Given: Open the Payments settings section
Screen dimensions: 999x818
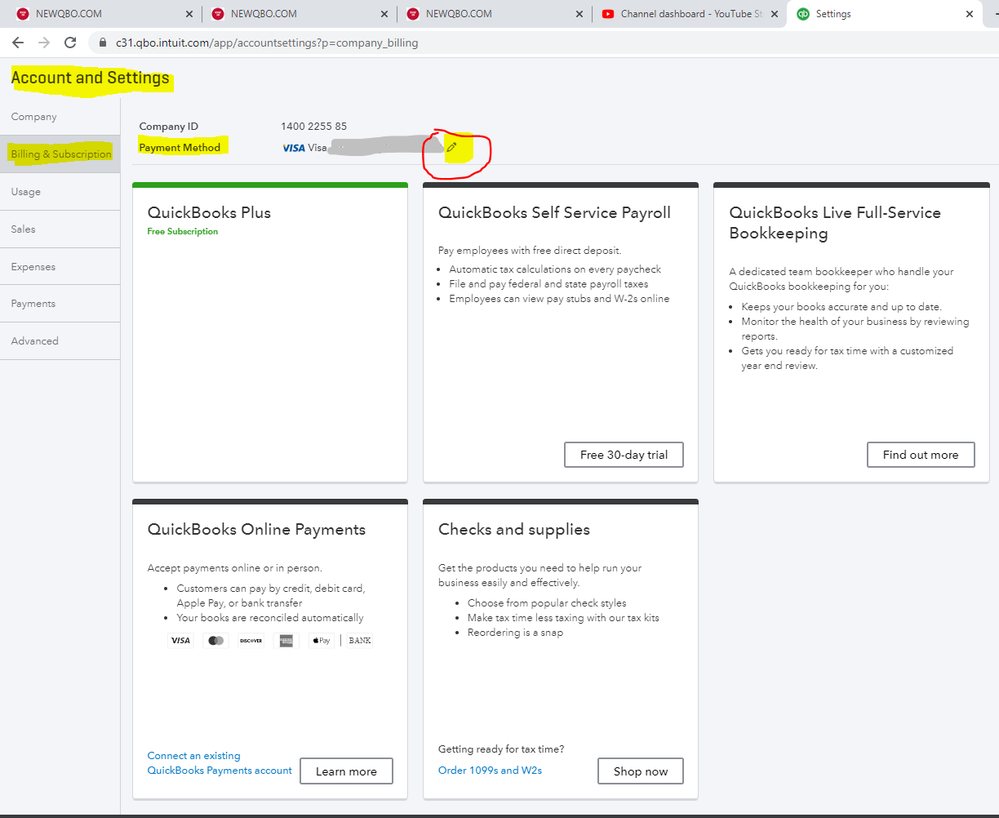Looking at the screenshot, I should tap(60, 303).
